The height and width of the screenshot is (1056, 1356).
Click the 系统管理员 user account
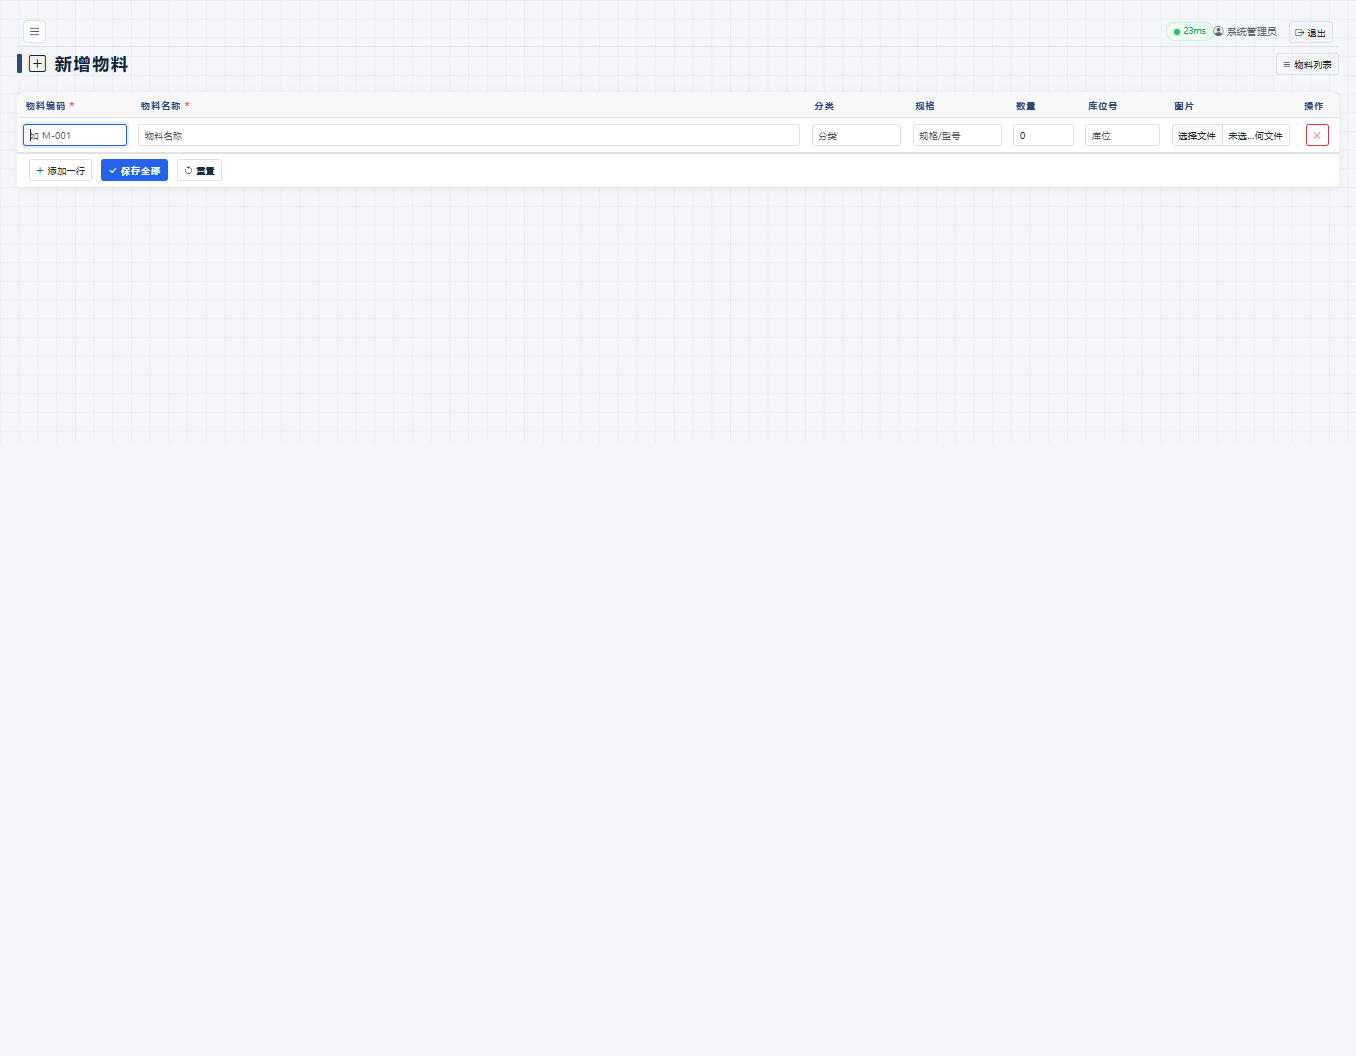1245,31
